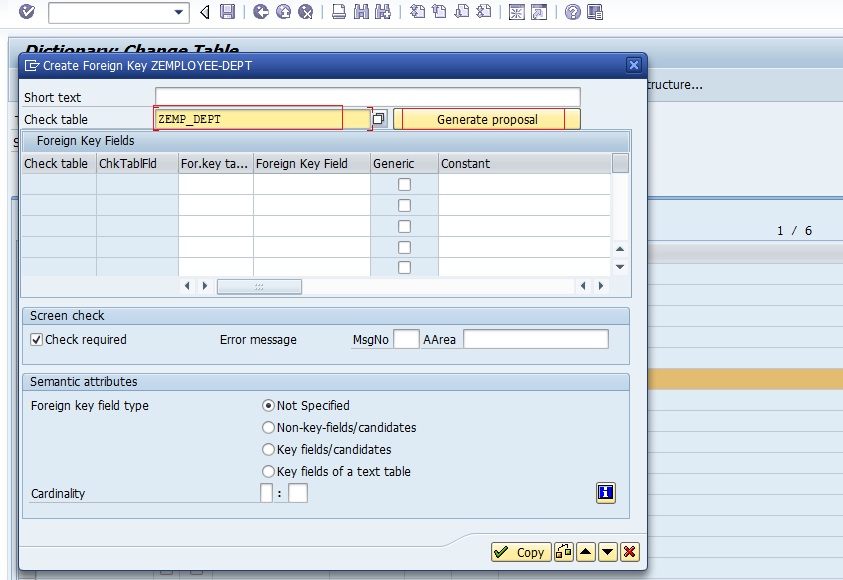This screenshot has height=580, width=843.
Task: Check the Generic checkbox in the first row
Action: pos(405,184)
